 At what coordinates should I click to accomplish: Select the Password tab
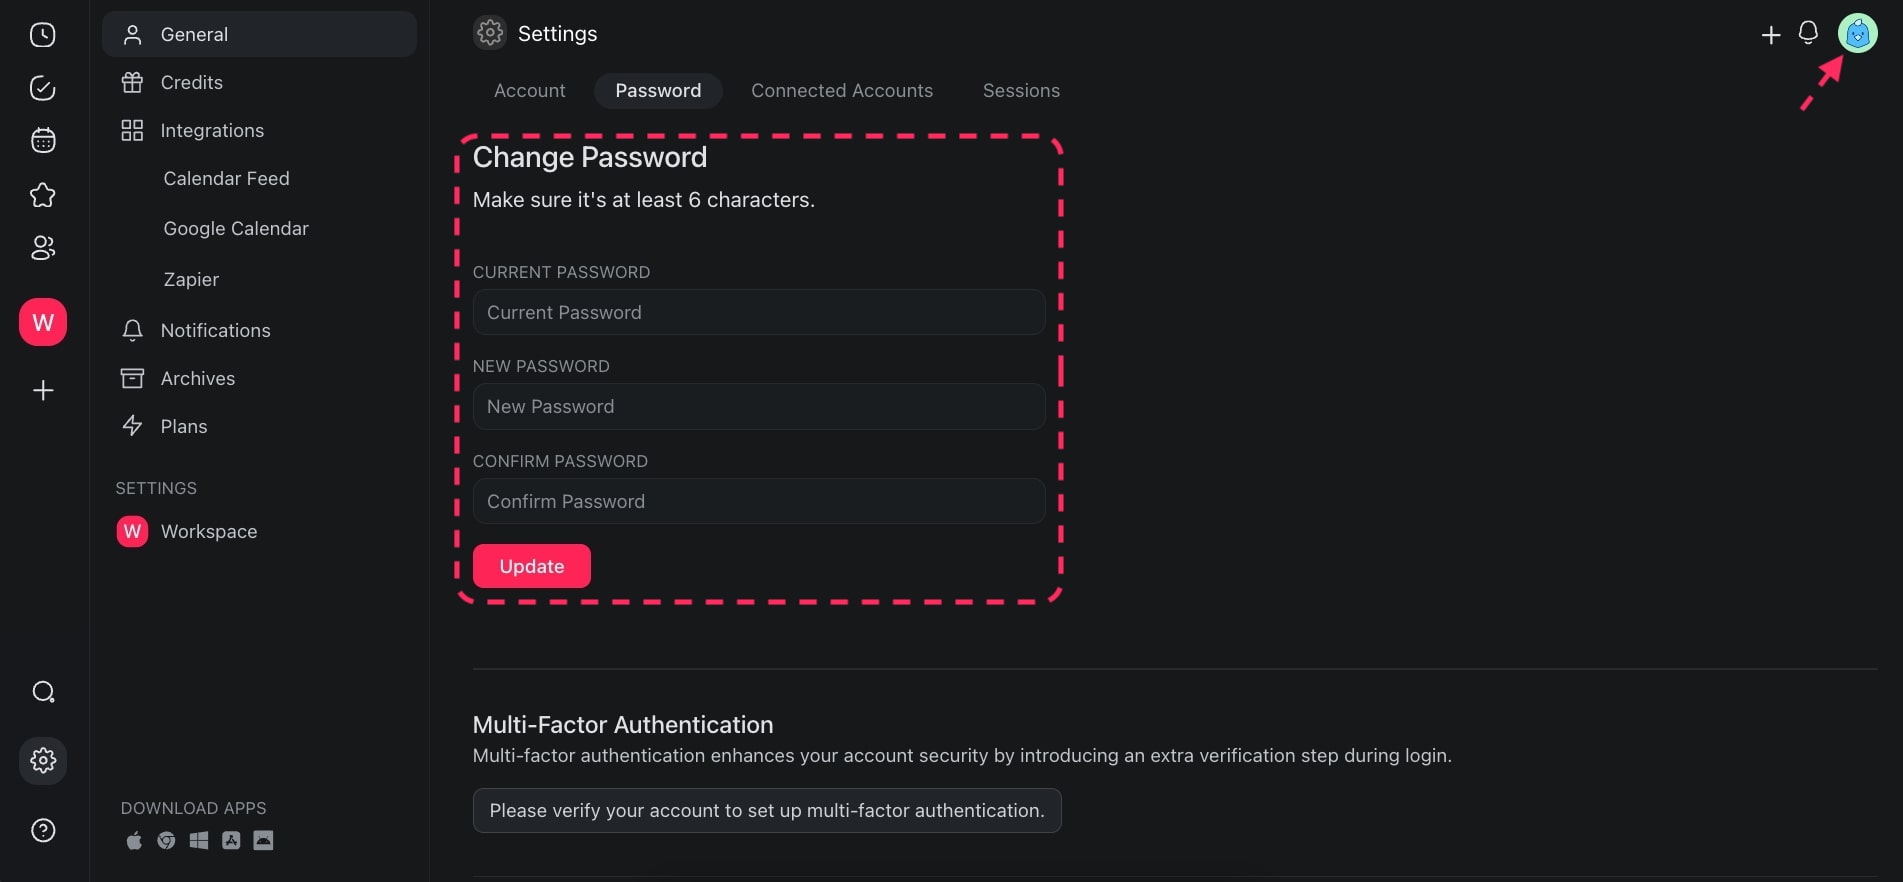click(658, 91)
